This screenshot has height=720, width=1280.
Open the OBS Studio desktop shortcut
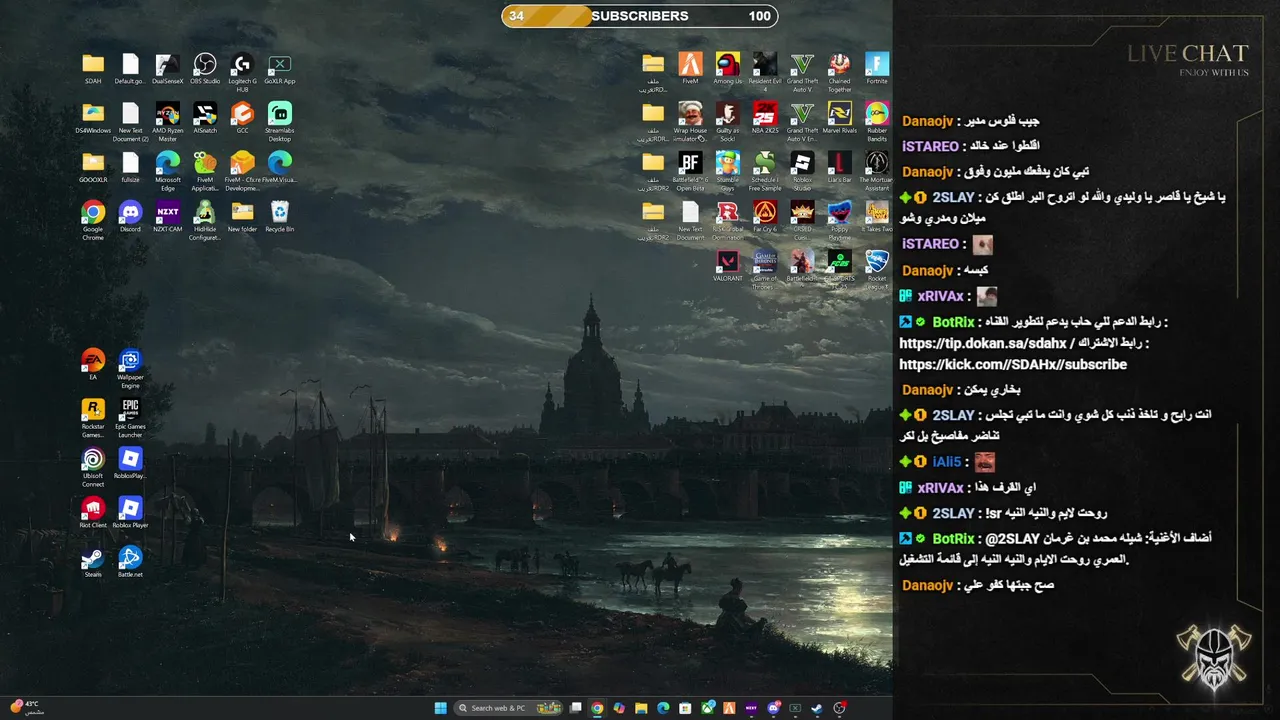coord(205,69)
